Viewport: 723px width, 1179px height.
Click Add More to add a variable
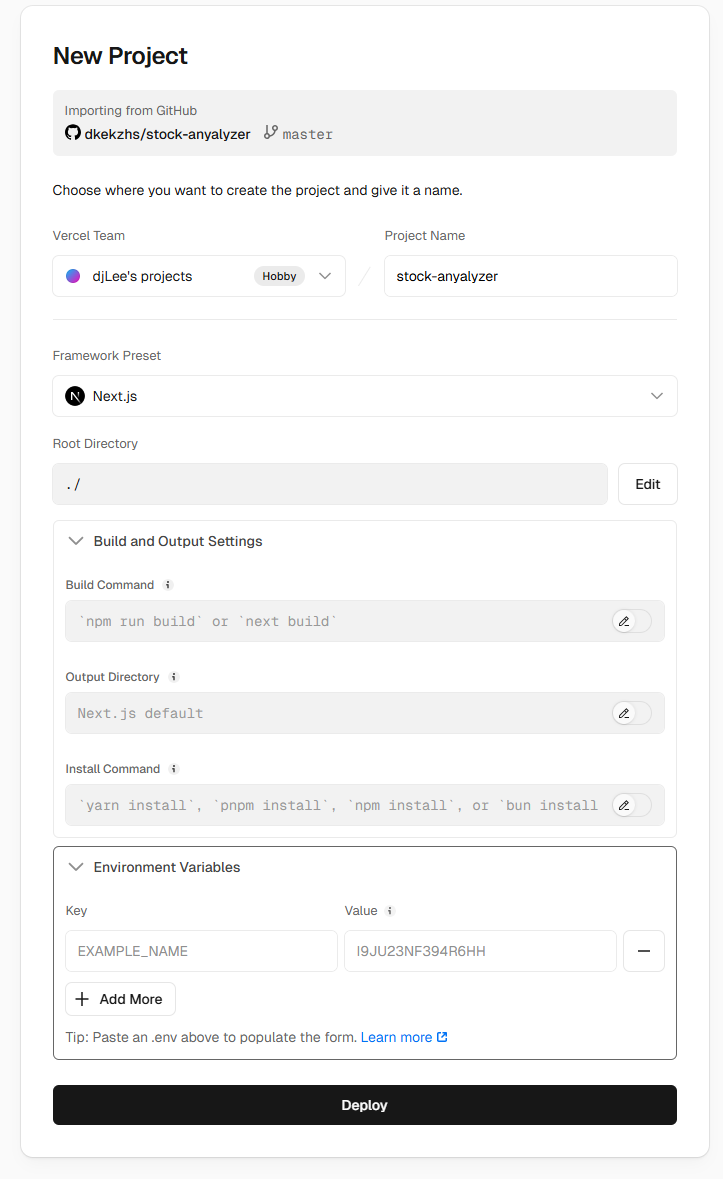click(120, 999)
